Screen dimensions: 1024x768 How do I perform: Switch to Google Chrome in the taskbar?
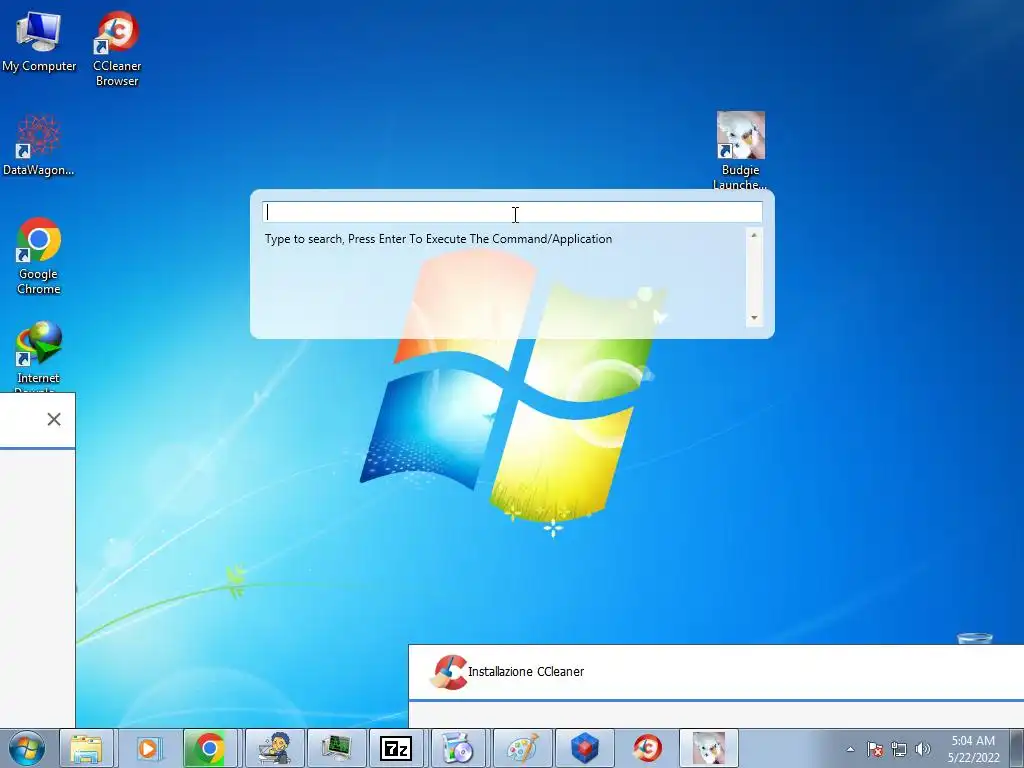click(x=210, y=748)
